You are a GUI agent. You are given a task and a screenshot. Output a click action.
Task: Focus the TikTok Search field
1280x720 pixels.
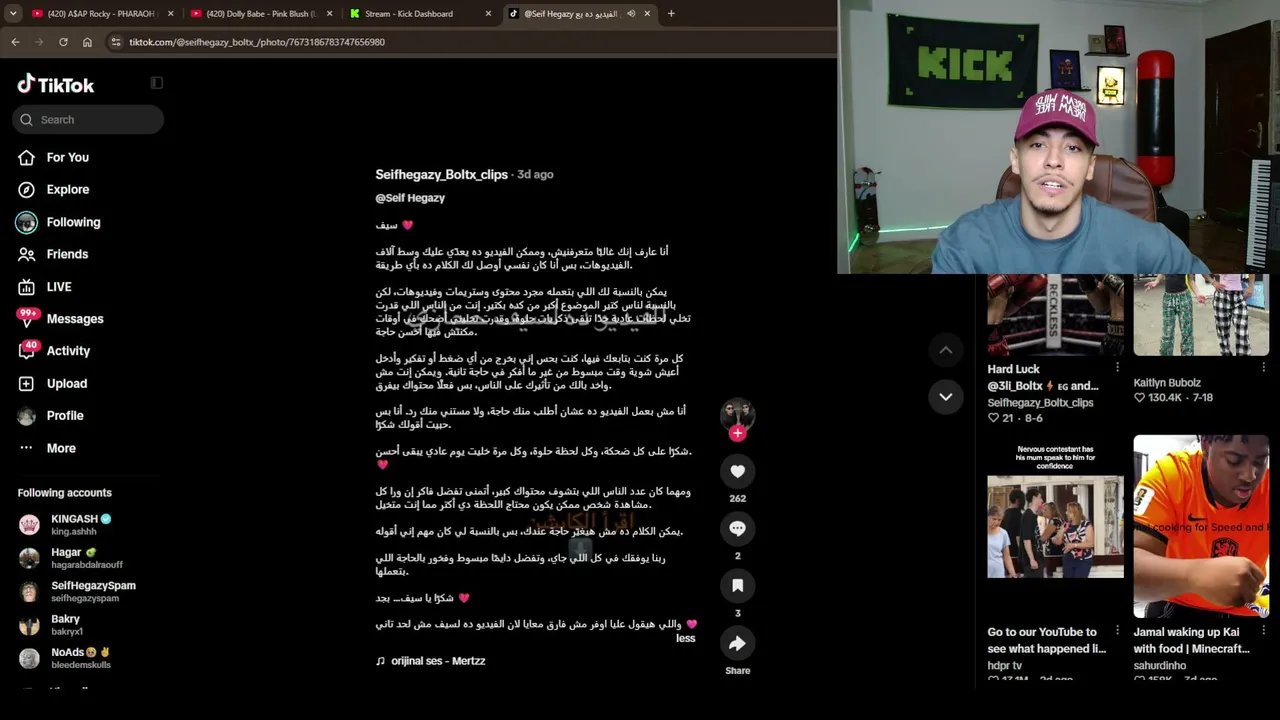[88, 120]
